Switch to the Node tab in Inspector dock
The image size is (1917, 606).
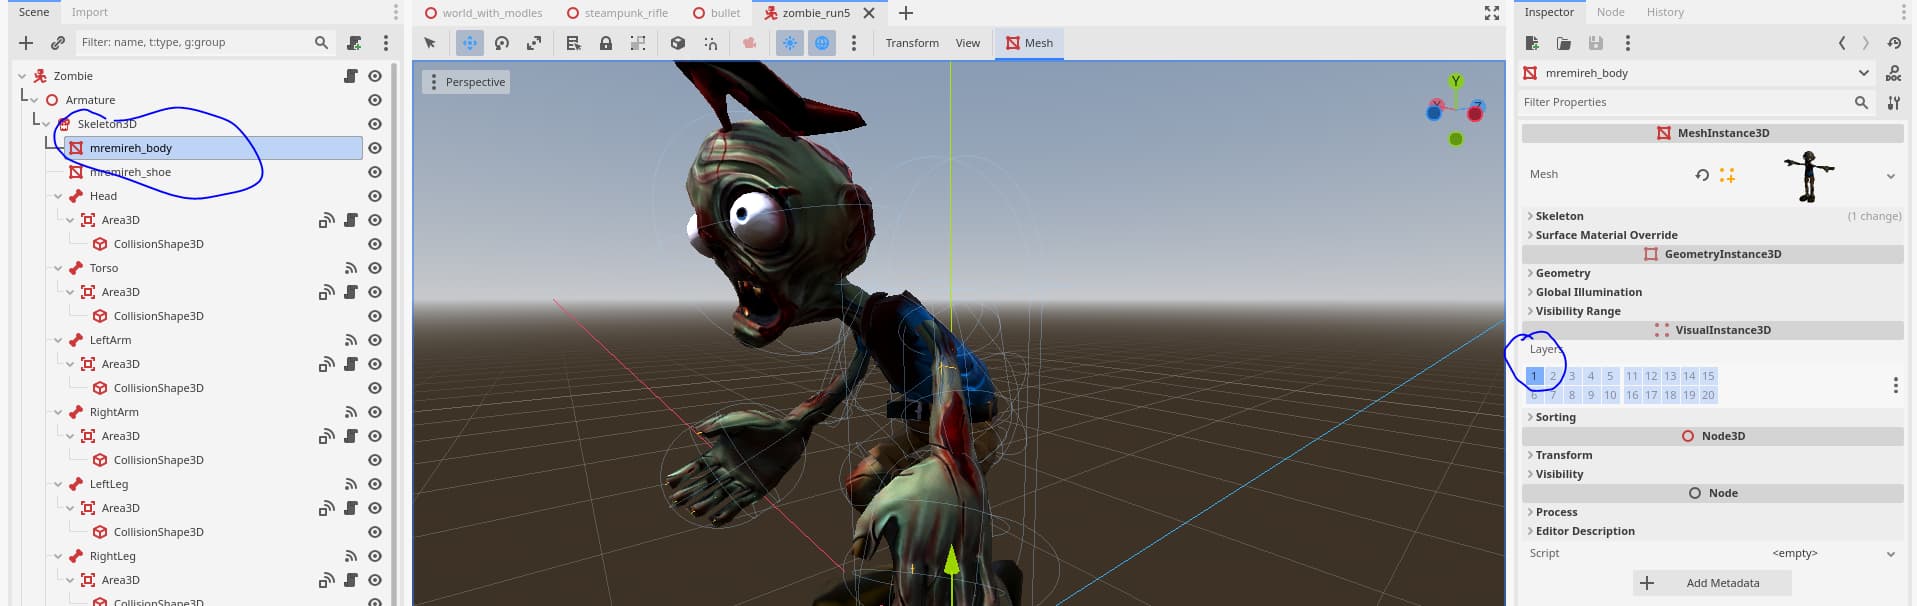[1610, 12]
